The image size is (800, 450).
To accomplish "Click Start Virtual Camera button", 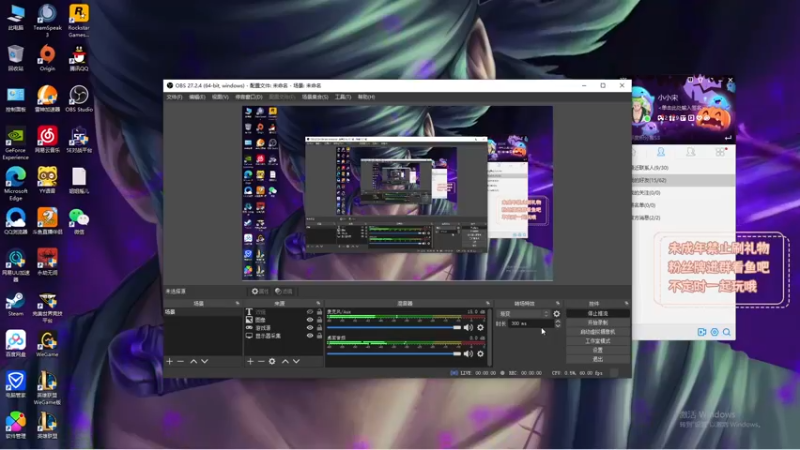I will click(597, 332).
